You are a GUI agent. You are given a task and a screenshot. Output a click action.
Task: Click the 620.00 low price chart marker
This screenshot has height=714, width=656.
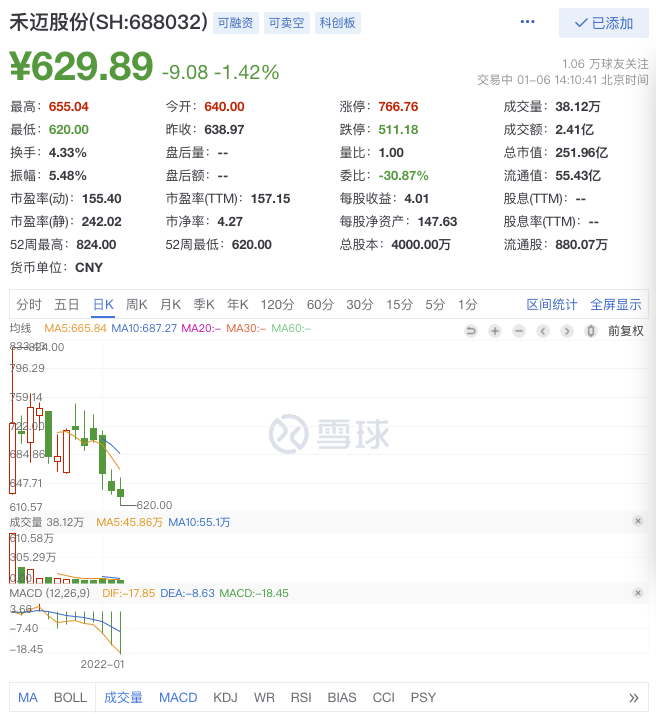(x=154, y=505)
